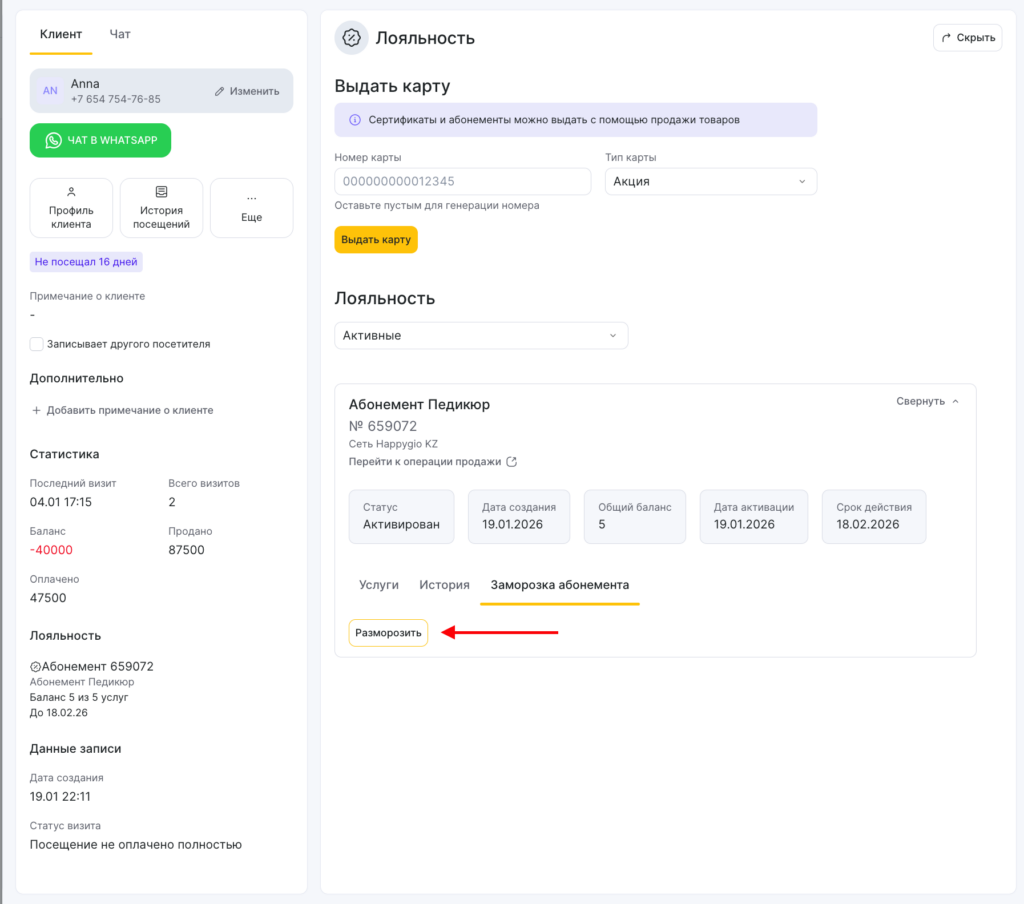Viewport: 1024px width, 904px height.
Task: Click the Разморозить button
Action: point(388,633)
